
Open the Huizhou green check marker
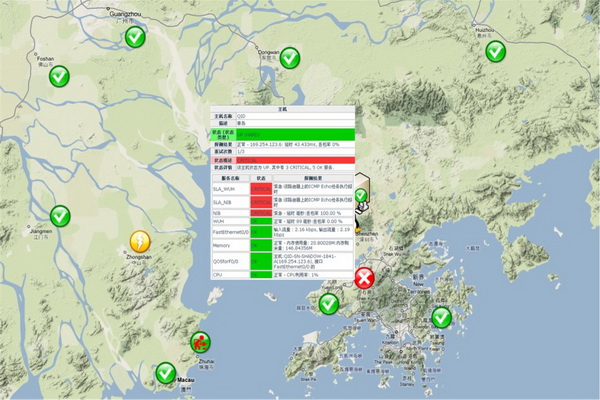pyautogui.click(x=495, y=50)
